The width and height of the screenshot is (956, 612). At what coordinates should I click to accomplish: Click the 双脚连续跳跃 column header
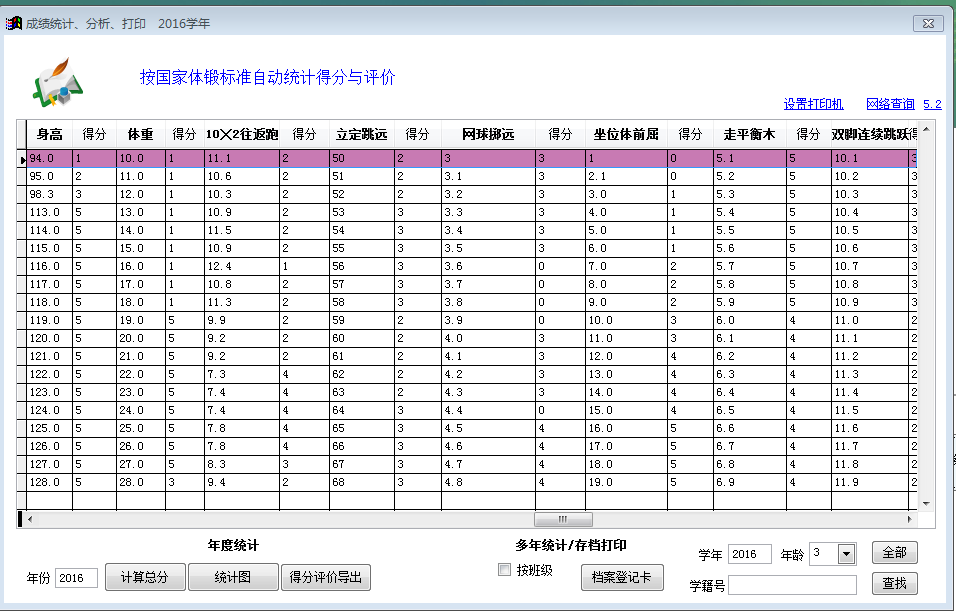click(870, 135)
